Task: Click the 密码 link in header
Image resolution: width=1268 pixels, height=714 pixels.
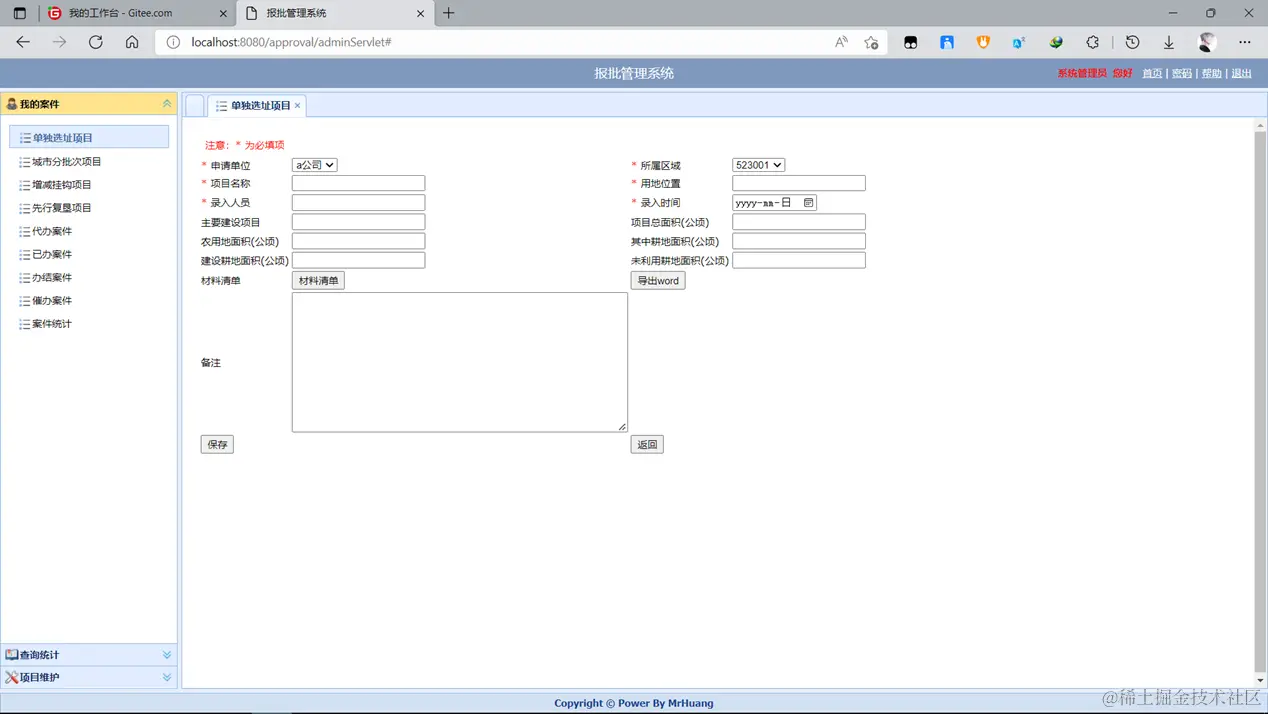Action: pos(1182,74)
